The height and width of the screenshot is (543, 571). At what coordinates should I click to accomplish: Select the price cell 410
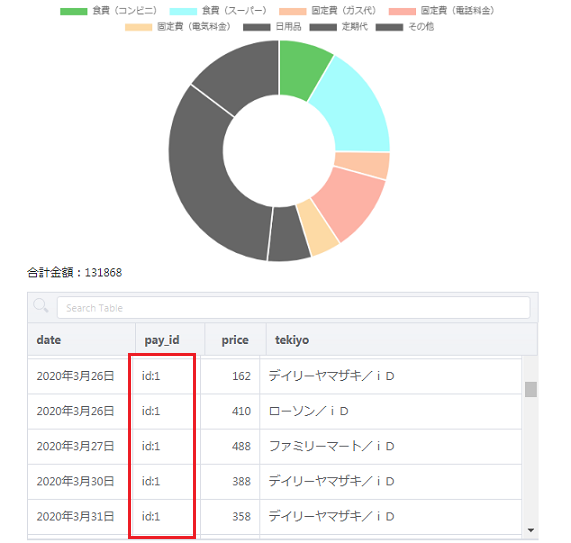pyautogui.click(x=230, y=411)
